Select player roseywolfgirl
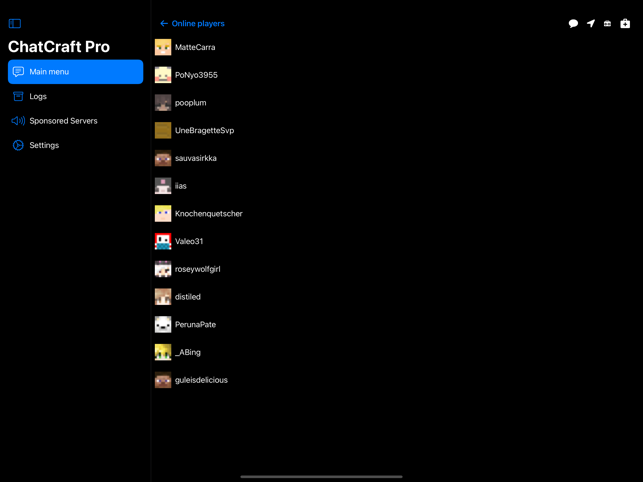 tap(197, 269)
